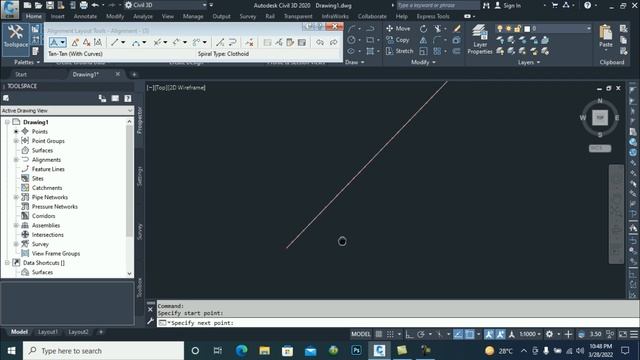Click the command line input field
This screenshot has height=360, width=640.
tap(398, 323)
